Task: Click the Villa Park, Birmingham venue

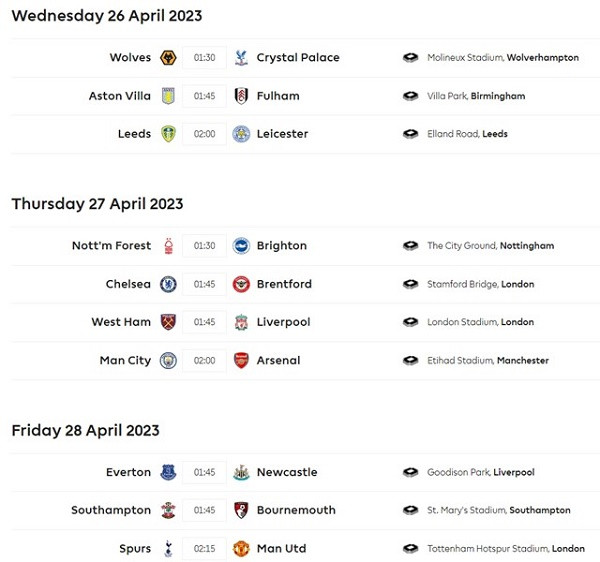Action: (476, 96)
